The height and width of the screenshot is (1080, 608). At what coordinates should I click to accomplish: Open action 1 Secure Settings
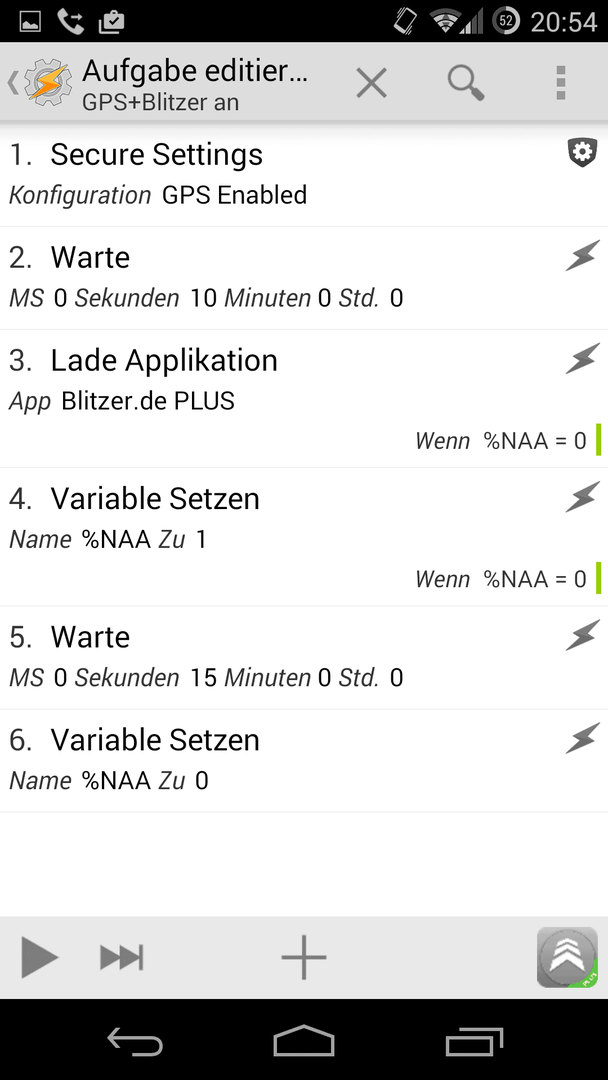click(x=304, y=175)
